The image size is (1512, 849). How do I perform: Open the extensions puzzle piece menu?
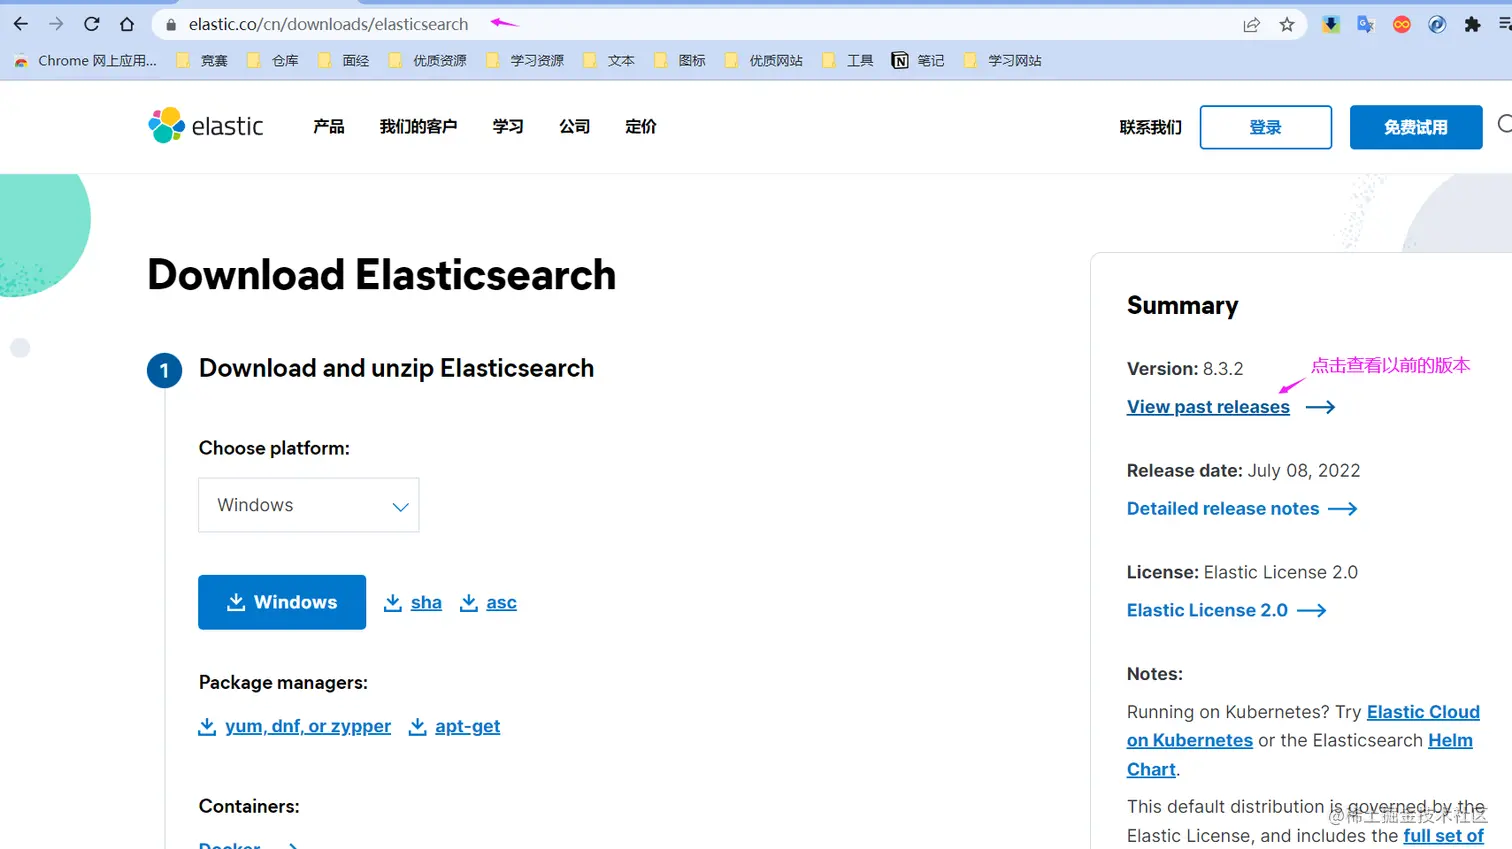coord(1472,25)
